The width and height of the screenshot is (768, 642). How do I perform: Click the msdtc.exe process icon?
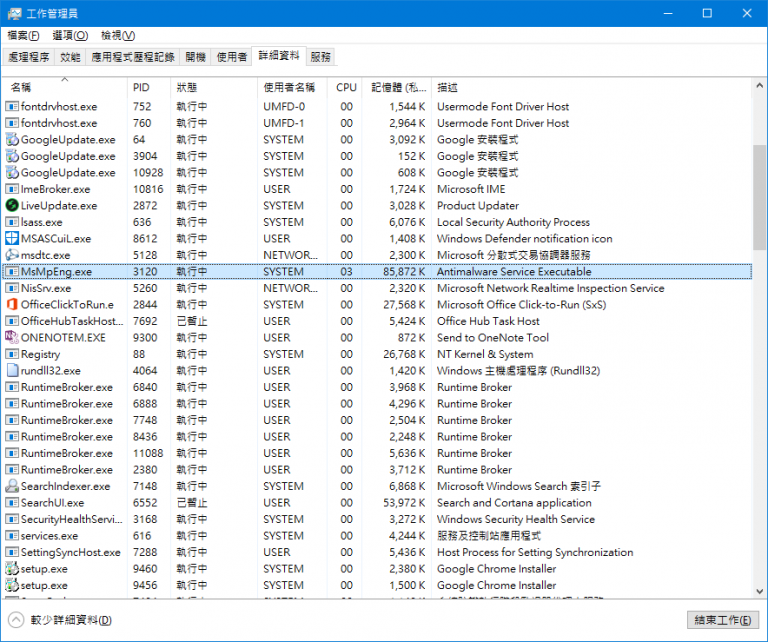pos(12,255)
